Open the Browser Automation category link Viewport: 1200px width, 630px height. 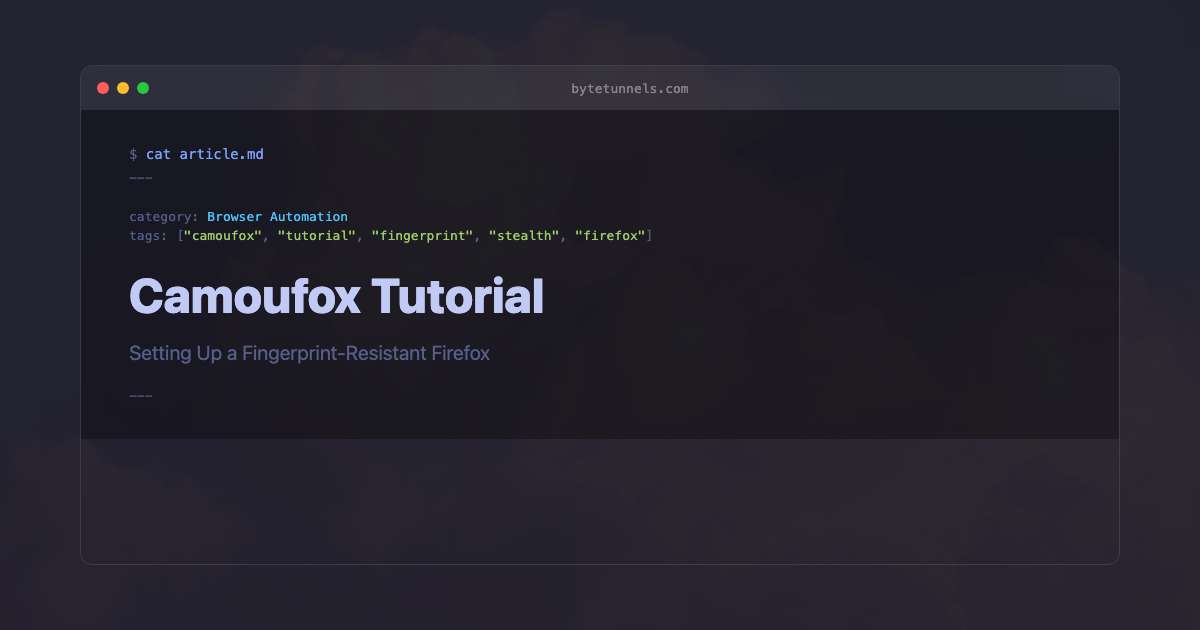pos(277,216)
